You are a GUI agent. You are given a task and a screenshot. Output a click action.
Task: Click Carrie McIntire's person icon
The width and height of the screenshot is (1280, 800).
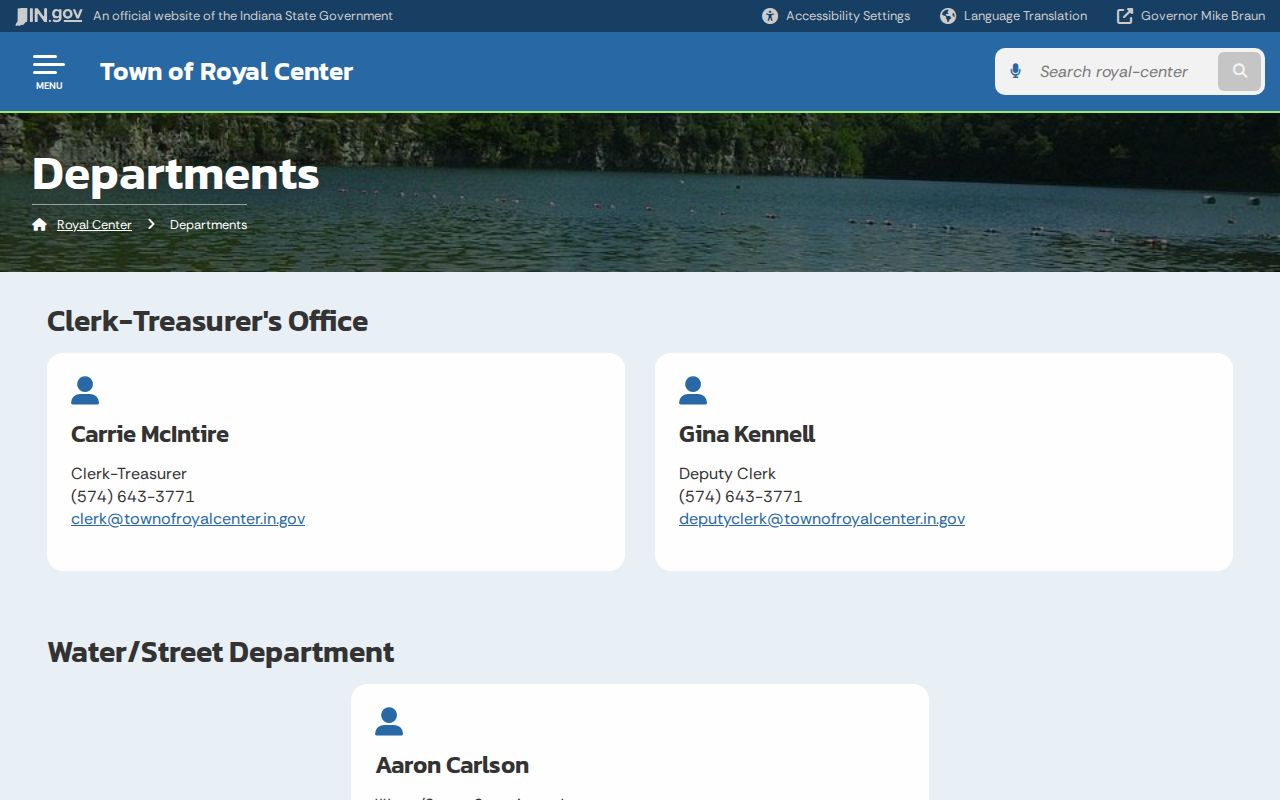[x=85, y=391]
